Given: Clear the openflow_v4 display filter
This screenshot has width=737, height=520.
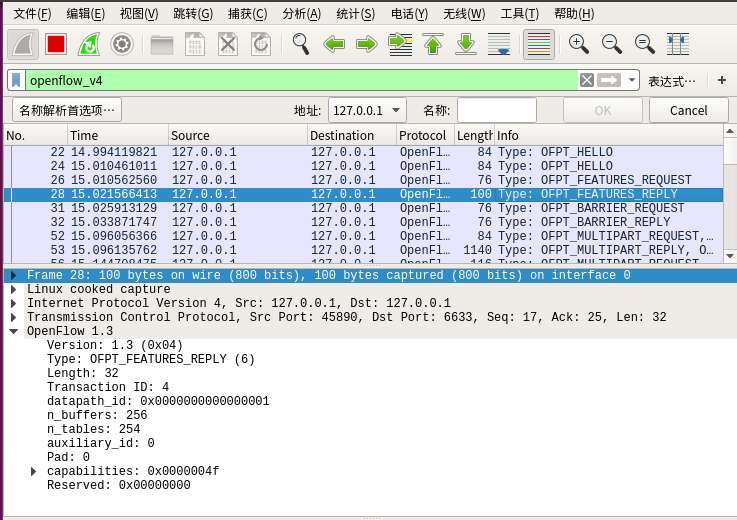Looking at the screenshot, I should pyautogui.click(x=587, y=80).
